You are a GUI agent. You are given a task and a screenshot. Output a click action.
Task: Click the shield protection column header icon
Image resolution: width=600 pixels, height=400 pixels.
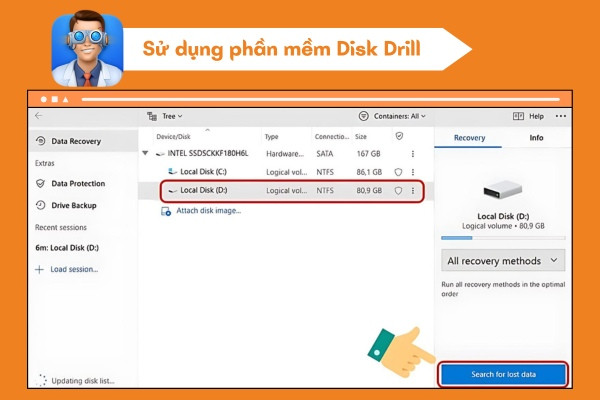tap(399, 136)
